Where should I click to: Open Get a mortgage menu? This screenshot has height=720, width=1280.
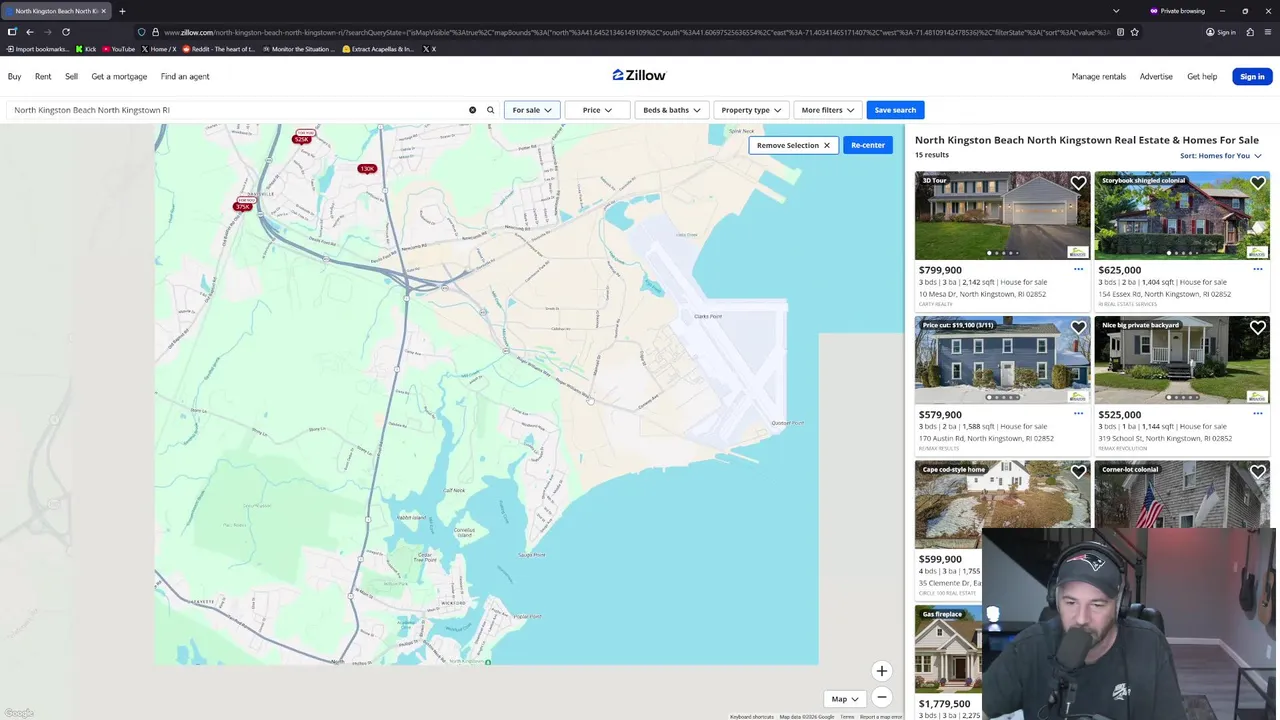click(119, 76)
